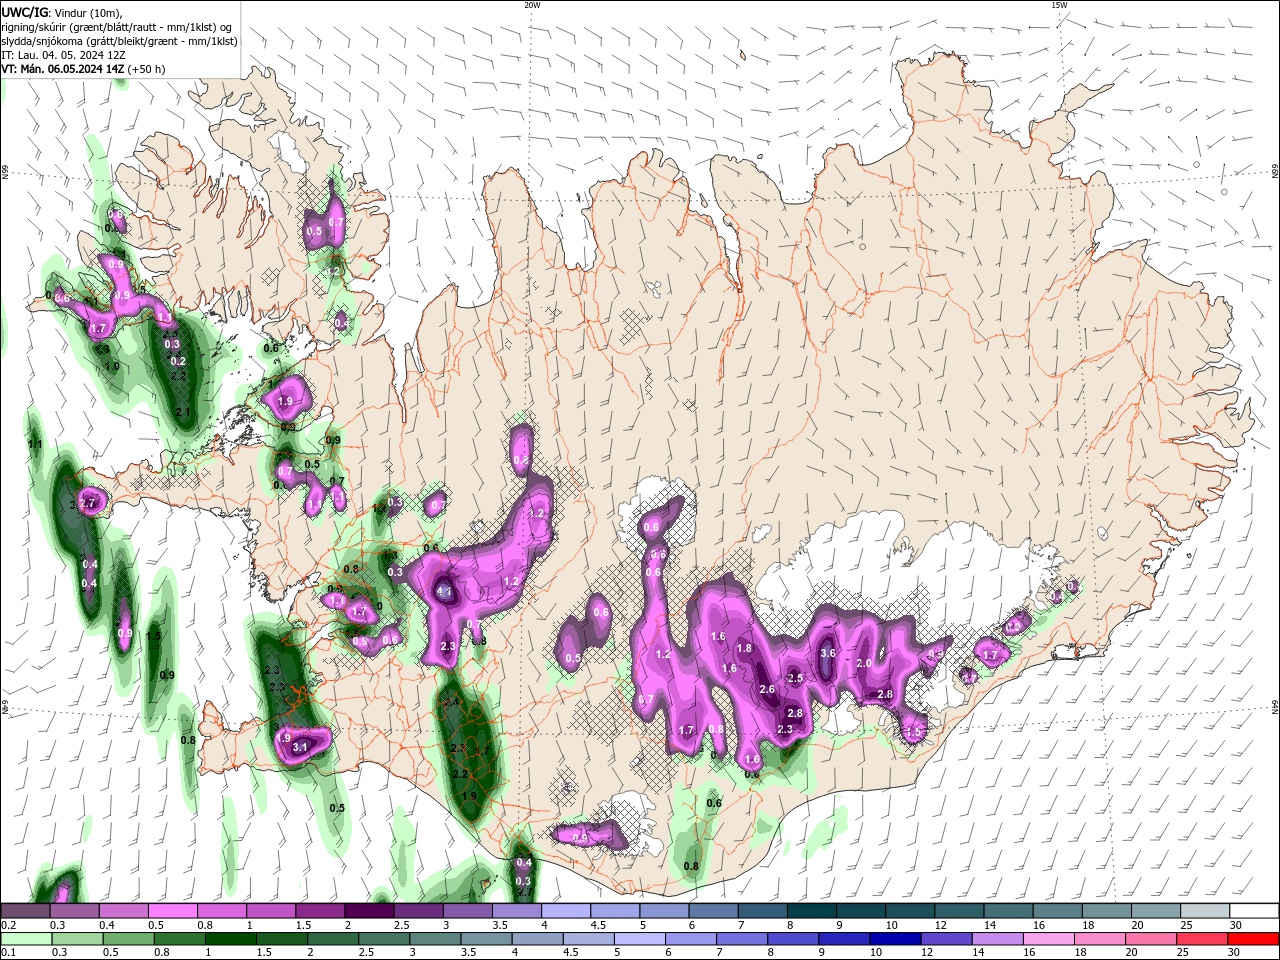
Task: Select the 2.1 value in the green rain band
Action: pyautogui.click(x=183, y=412)
